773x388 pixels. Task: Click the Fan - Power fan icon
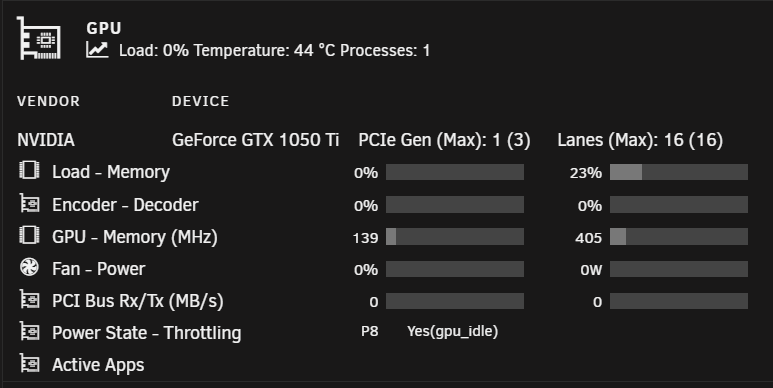29,268
